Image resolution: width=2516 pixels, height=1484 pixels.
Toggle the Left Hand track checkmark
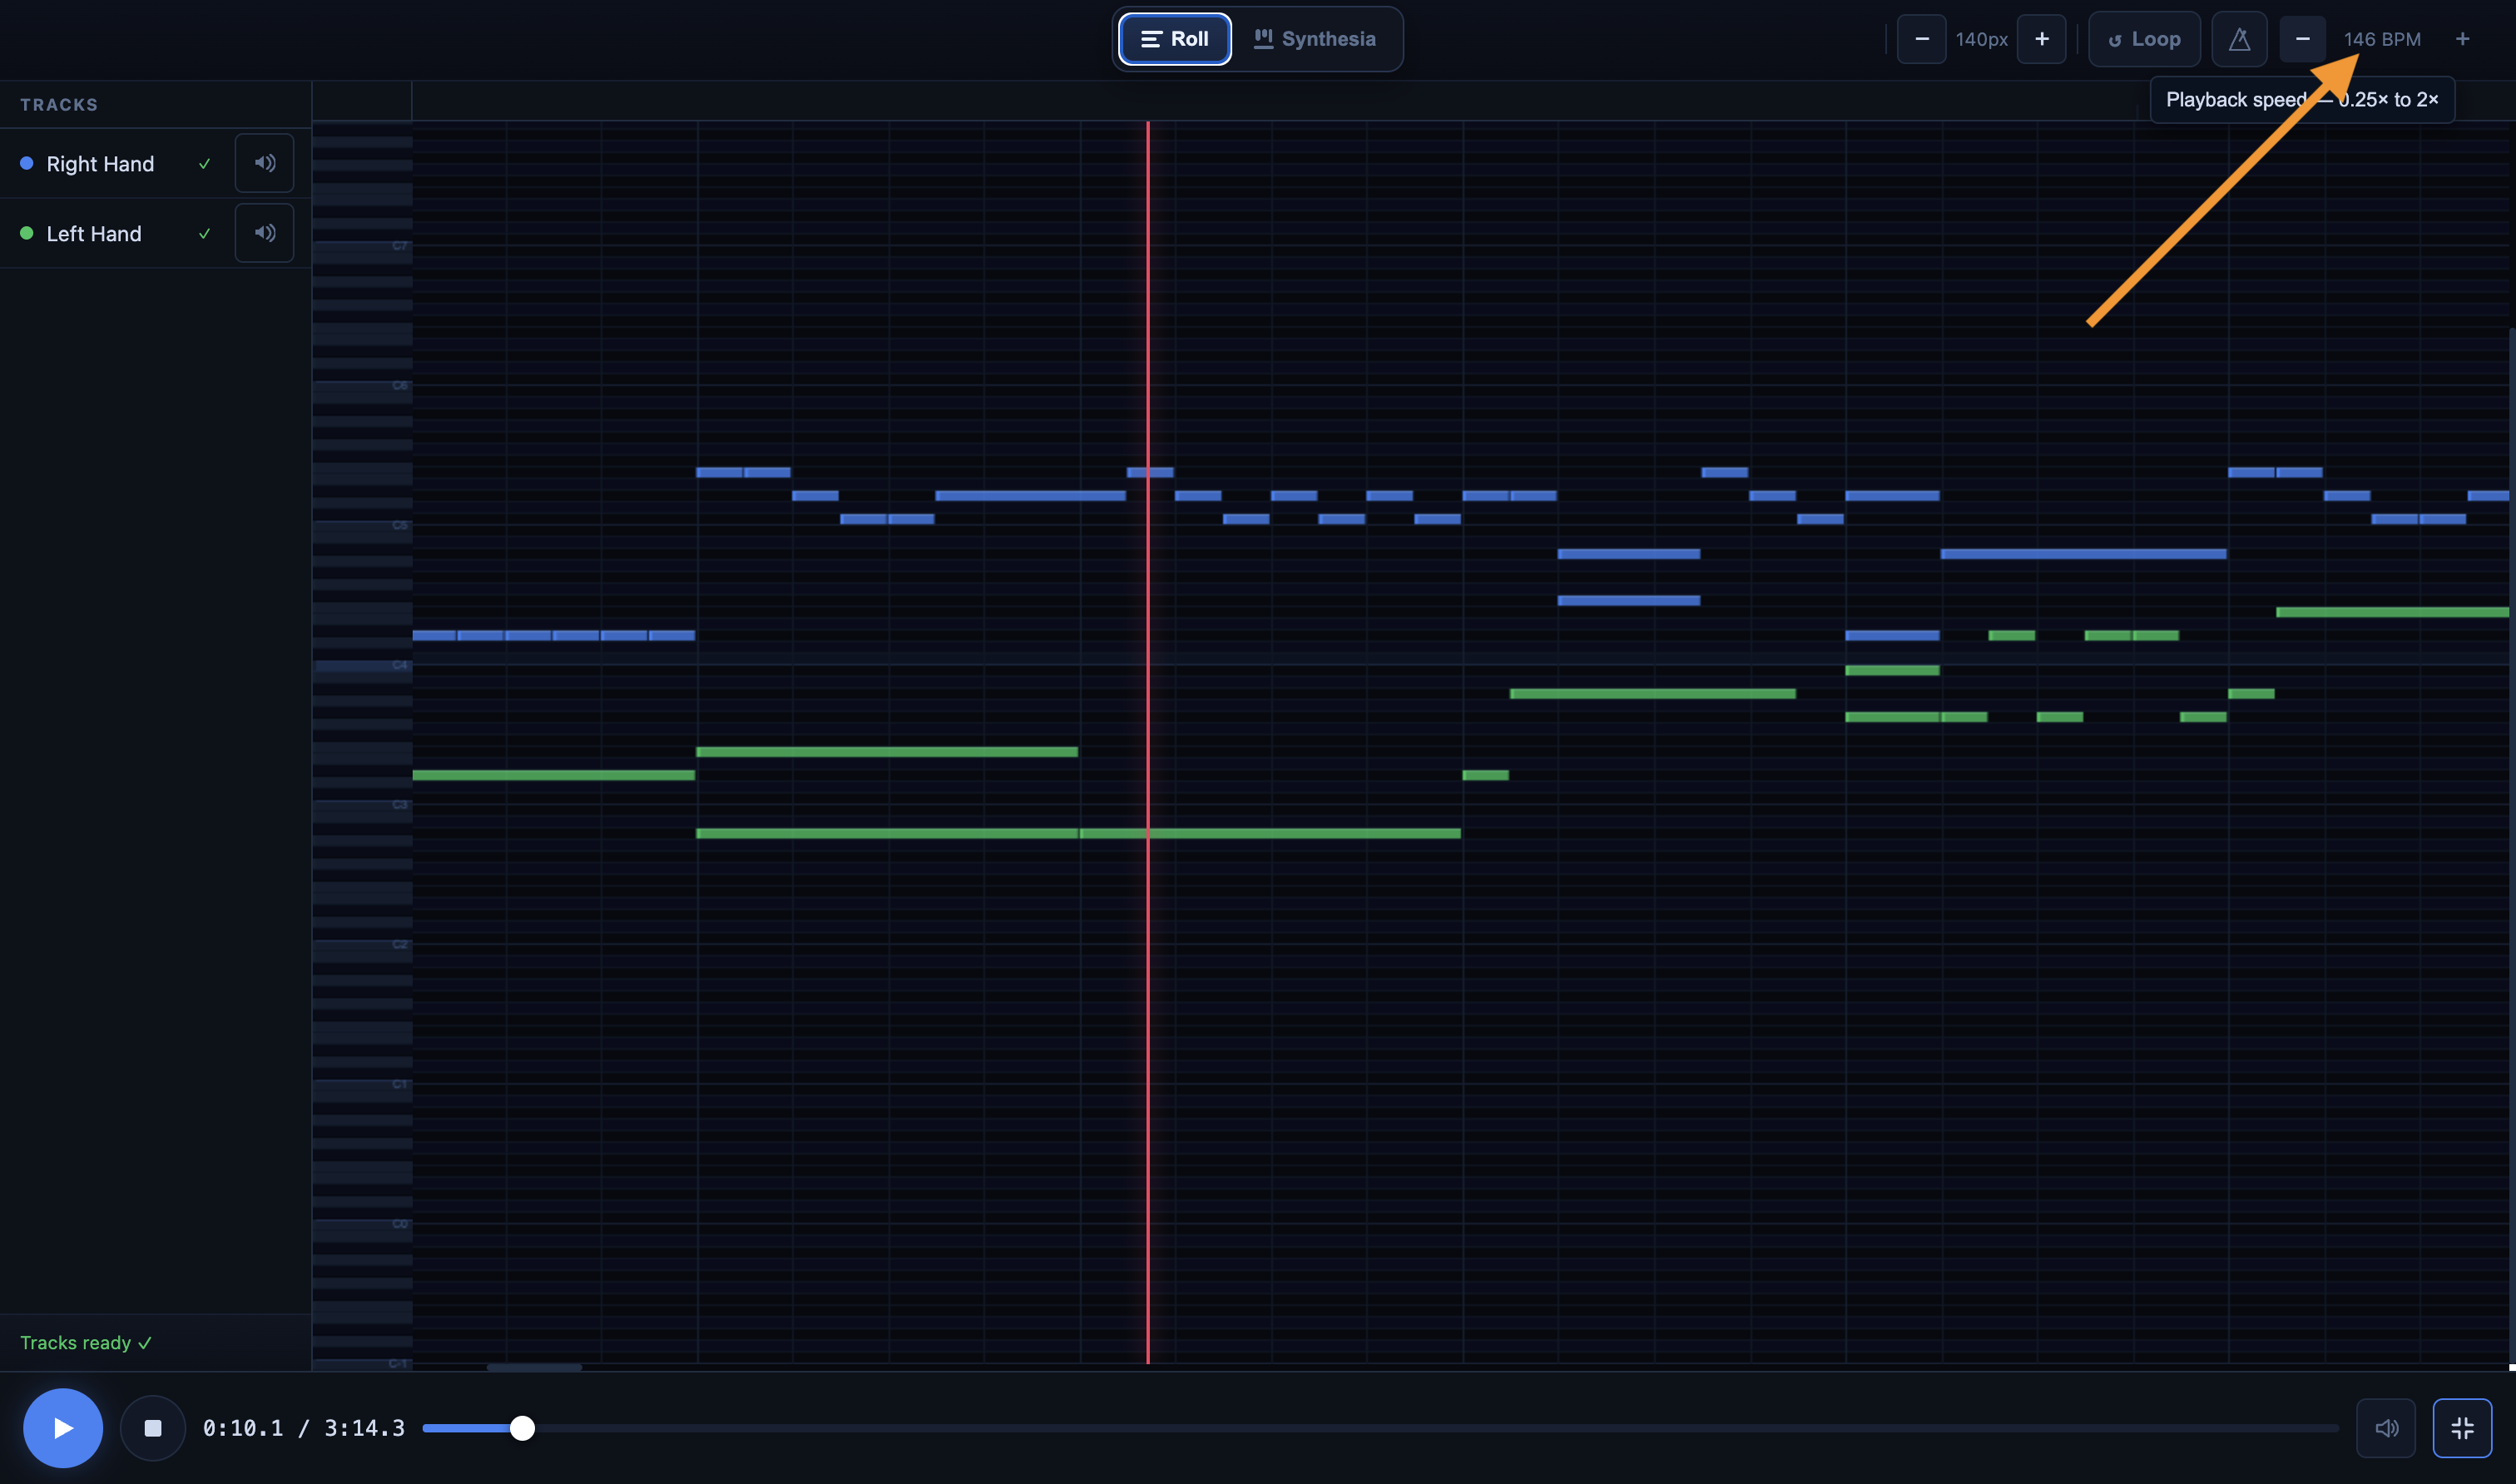coord(204,234)
